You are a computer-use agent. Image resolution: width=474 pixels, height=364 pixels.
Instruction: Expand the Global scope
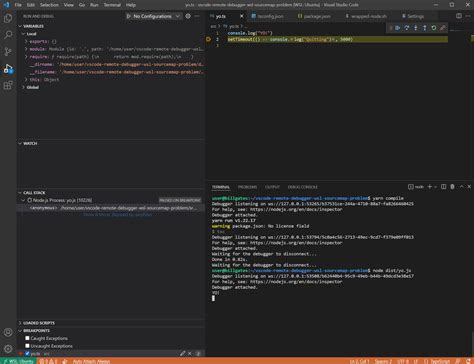[23, 87]
